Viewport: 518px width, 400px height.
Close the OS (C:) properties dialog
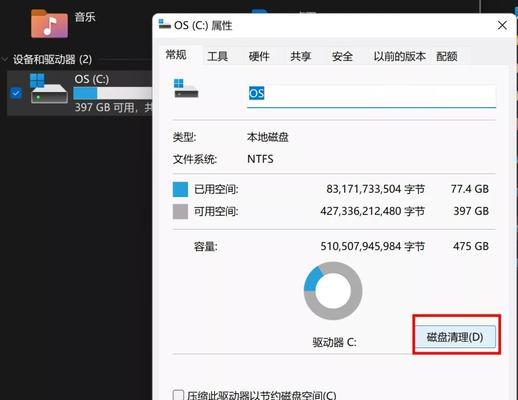click(502, 25)
